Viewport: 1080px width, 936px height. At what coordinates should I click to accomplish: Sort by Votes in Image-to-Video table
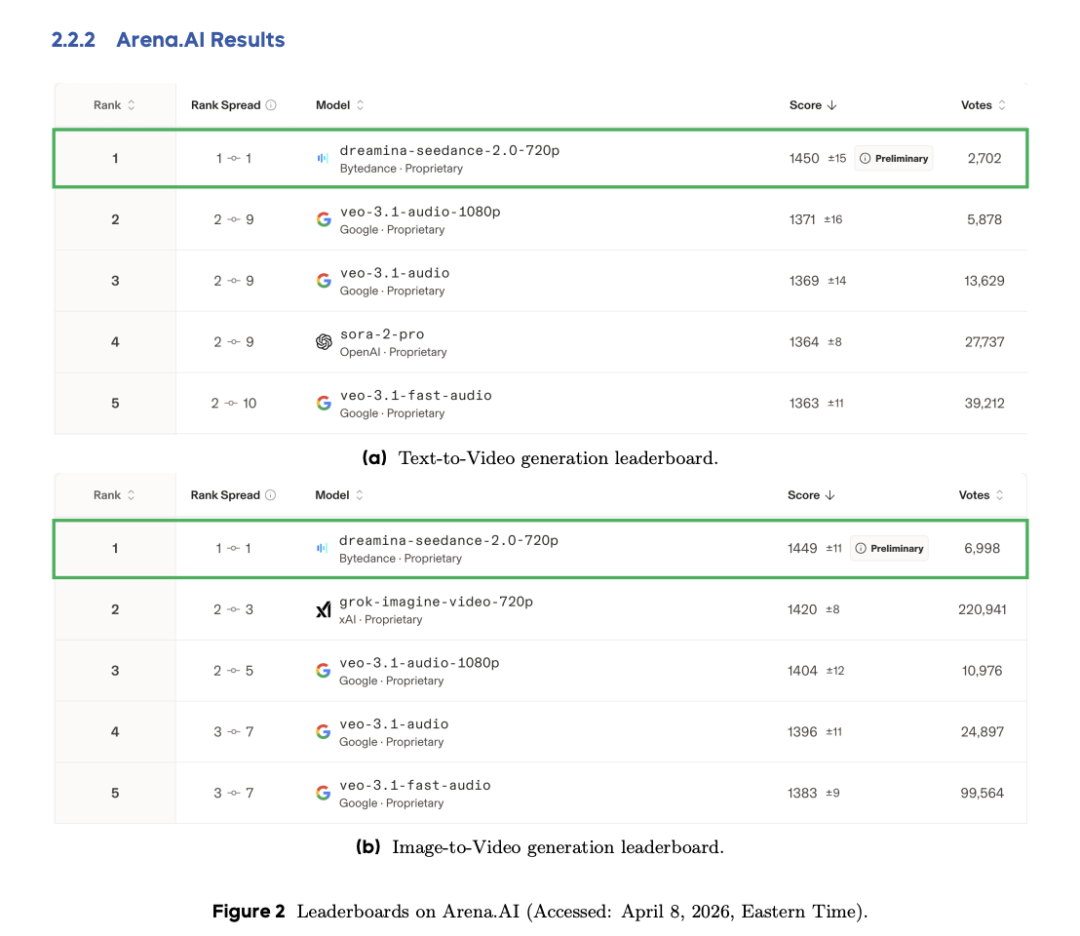coord(981,495)
